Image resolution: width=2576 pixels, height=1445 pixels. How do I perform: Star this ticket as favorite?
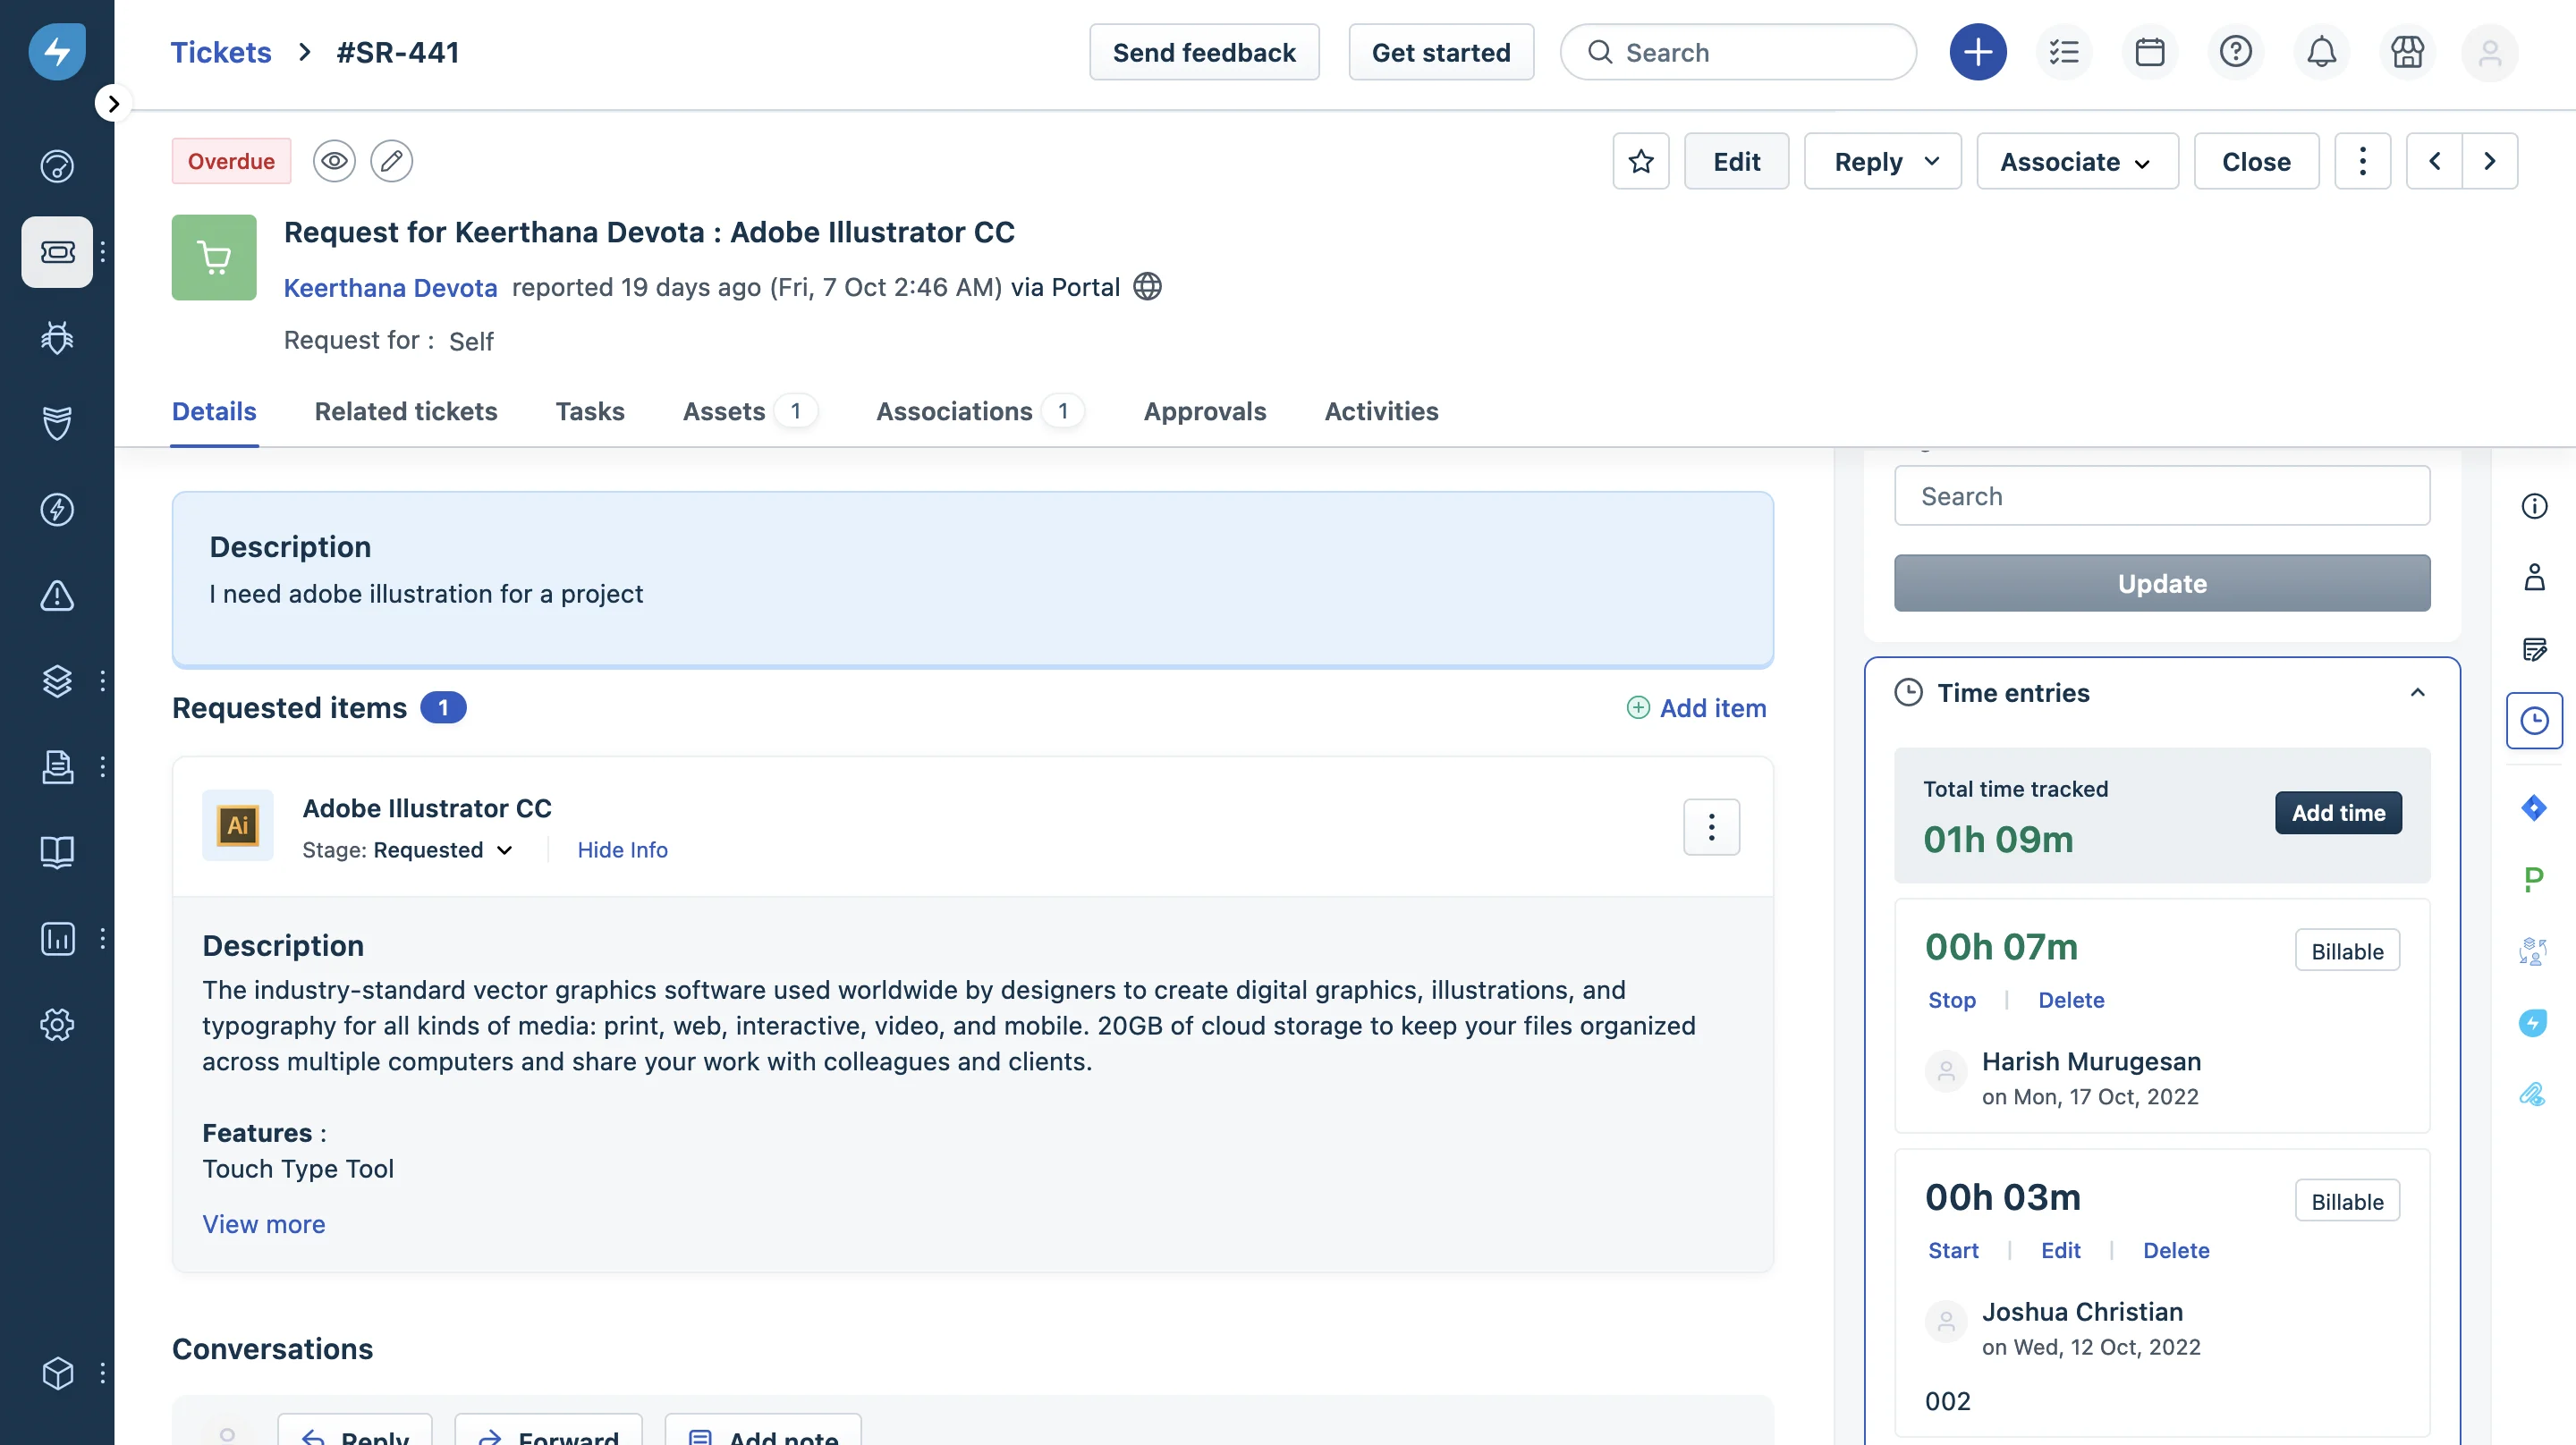pyautogui.click(x=1641, y=160)
